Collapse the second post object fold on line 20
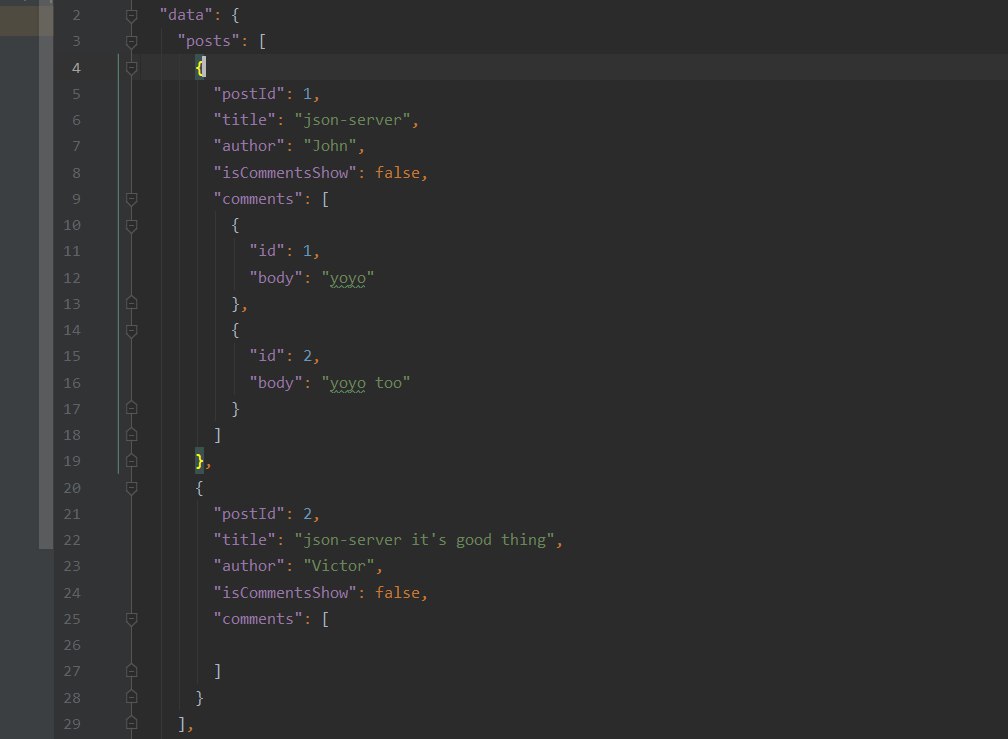Viewport: 1008px width, 739px height. [x=131, y=488]
